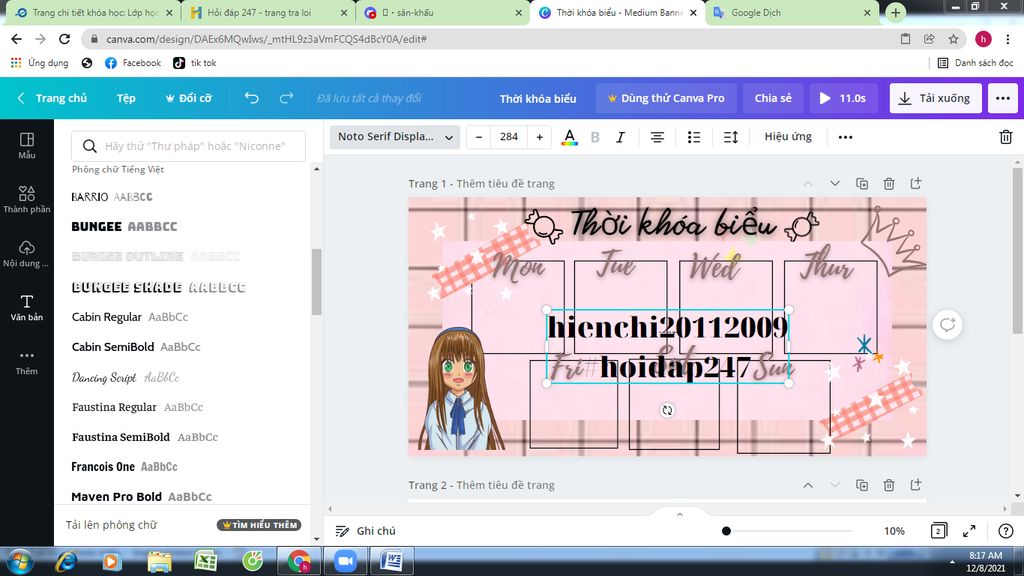The height and width of the screenshot is (576, 1024).
Task: Open line spacing options
Action: click(x=731, y=137)
